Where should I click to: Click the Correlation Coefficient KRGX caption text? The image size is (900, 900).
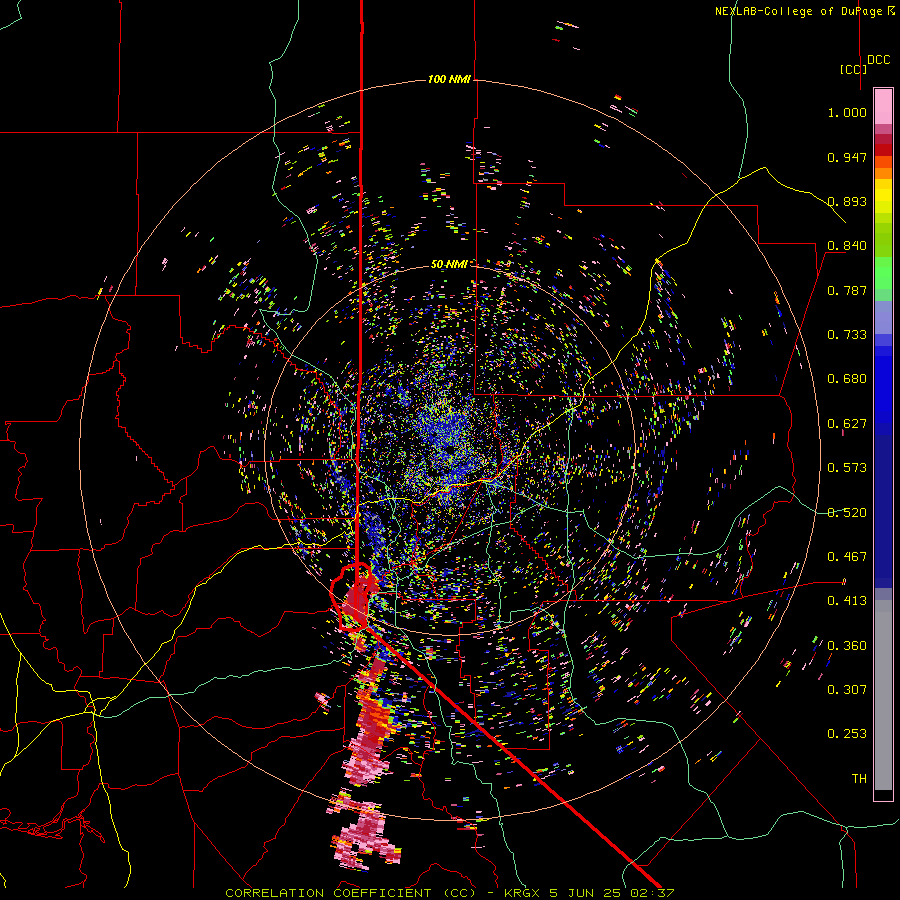[449, 893]
